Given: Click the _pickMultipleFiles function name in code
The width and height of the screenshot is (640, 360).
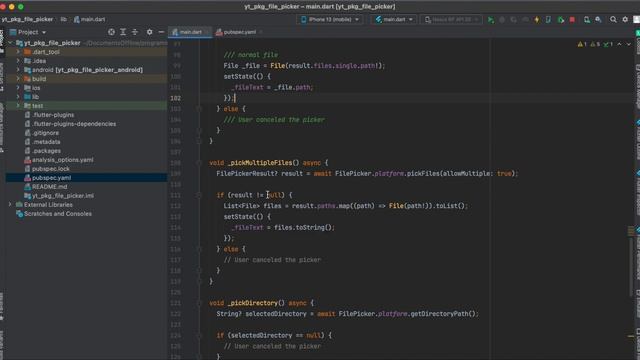Looking at the screenshot, I should coord(260,162).
